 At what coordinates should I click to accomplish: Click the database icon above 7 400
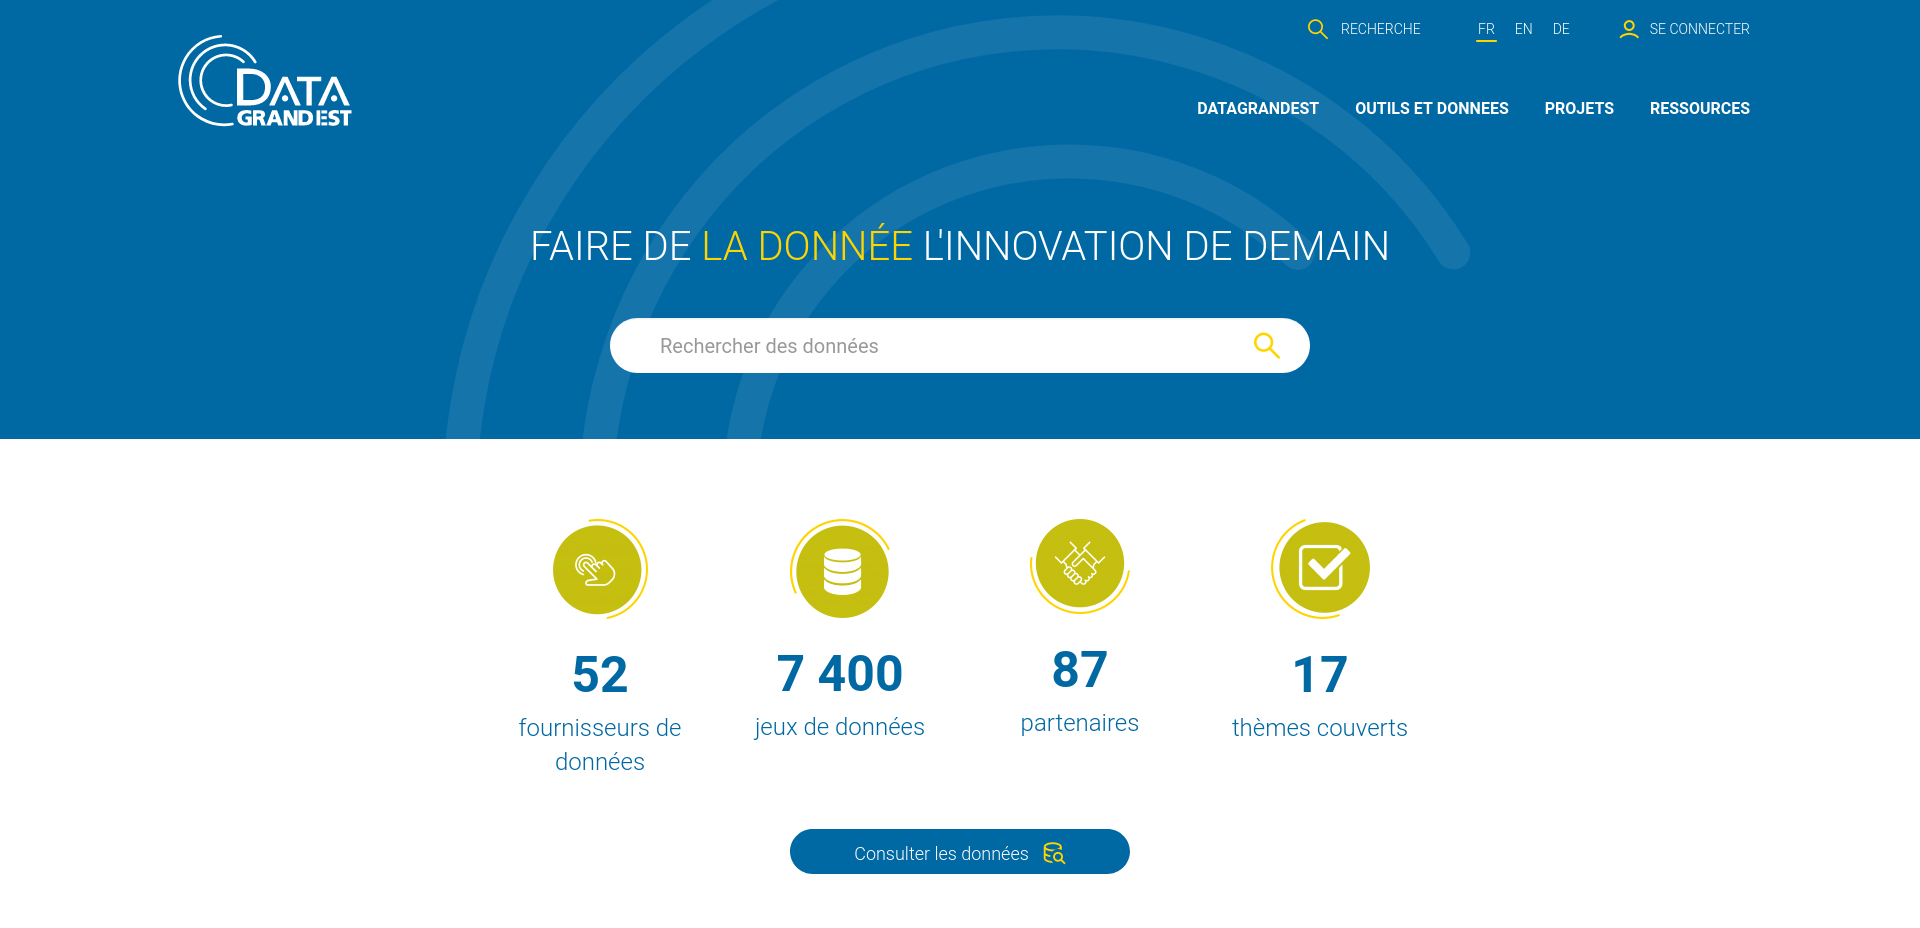click(x=841, y=570)
